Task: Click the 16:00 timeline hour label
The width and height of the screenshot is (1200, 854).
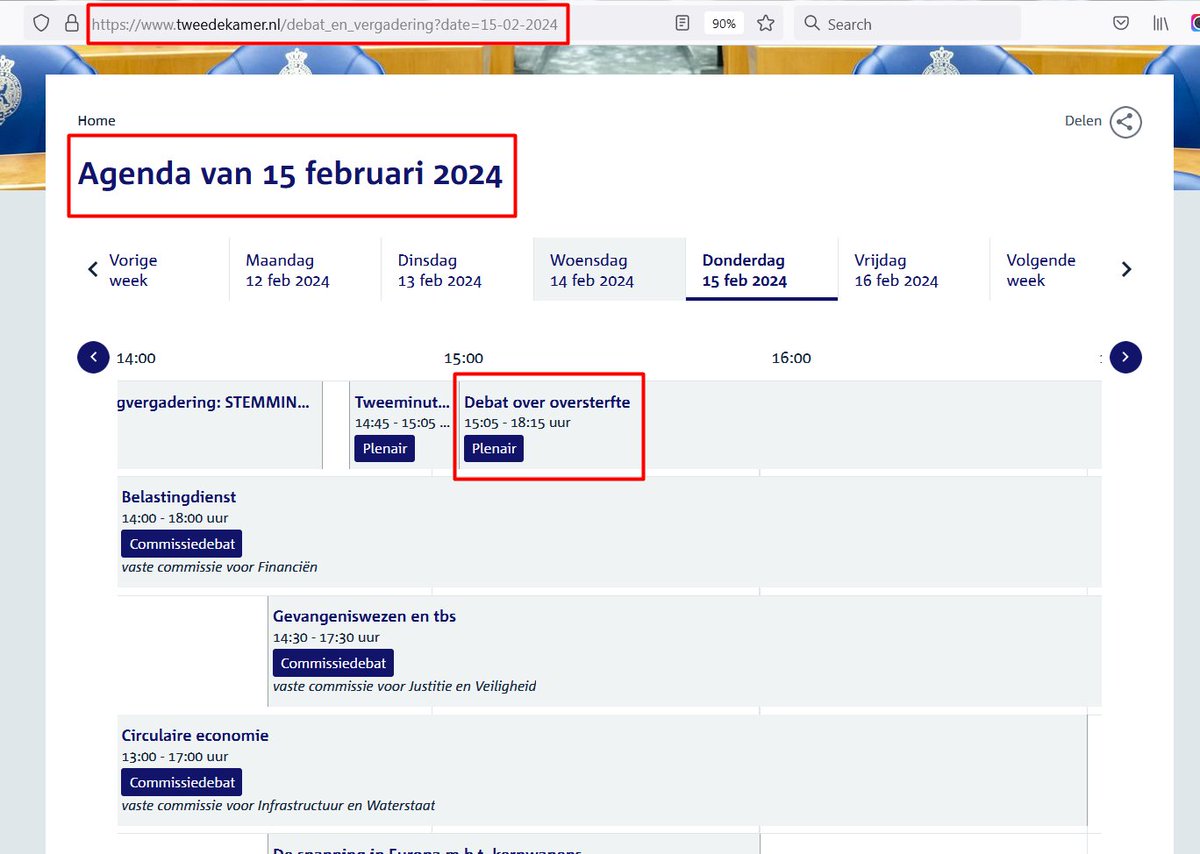Action: [x=791, y=358]
